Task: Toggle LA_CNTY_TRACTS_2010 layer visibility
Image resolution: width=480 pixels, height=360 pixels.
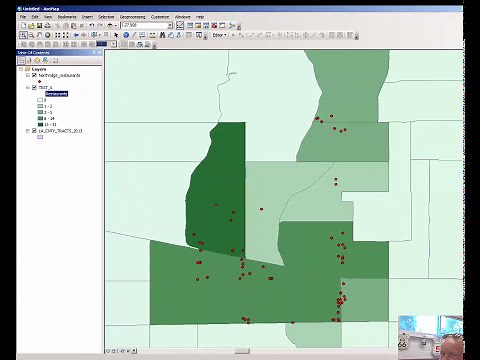Action: (x=34, y=131)
